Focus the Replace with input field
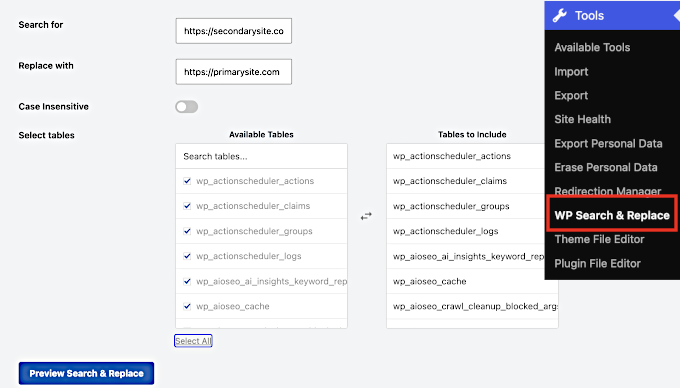This screenshot has width=680, height=388. (x=234, y=72)
